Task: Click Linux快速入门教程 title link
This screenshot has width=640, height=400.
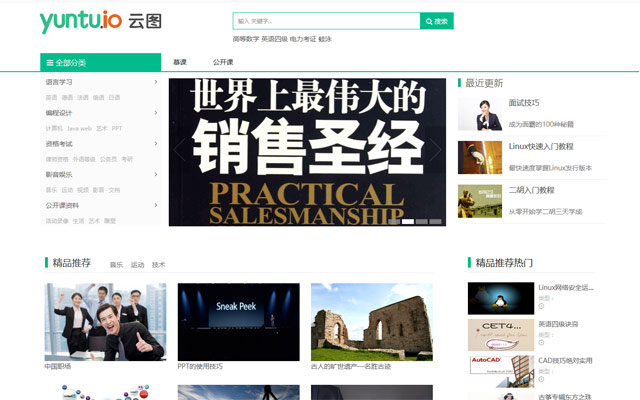Action: (541, 146)
